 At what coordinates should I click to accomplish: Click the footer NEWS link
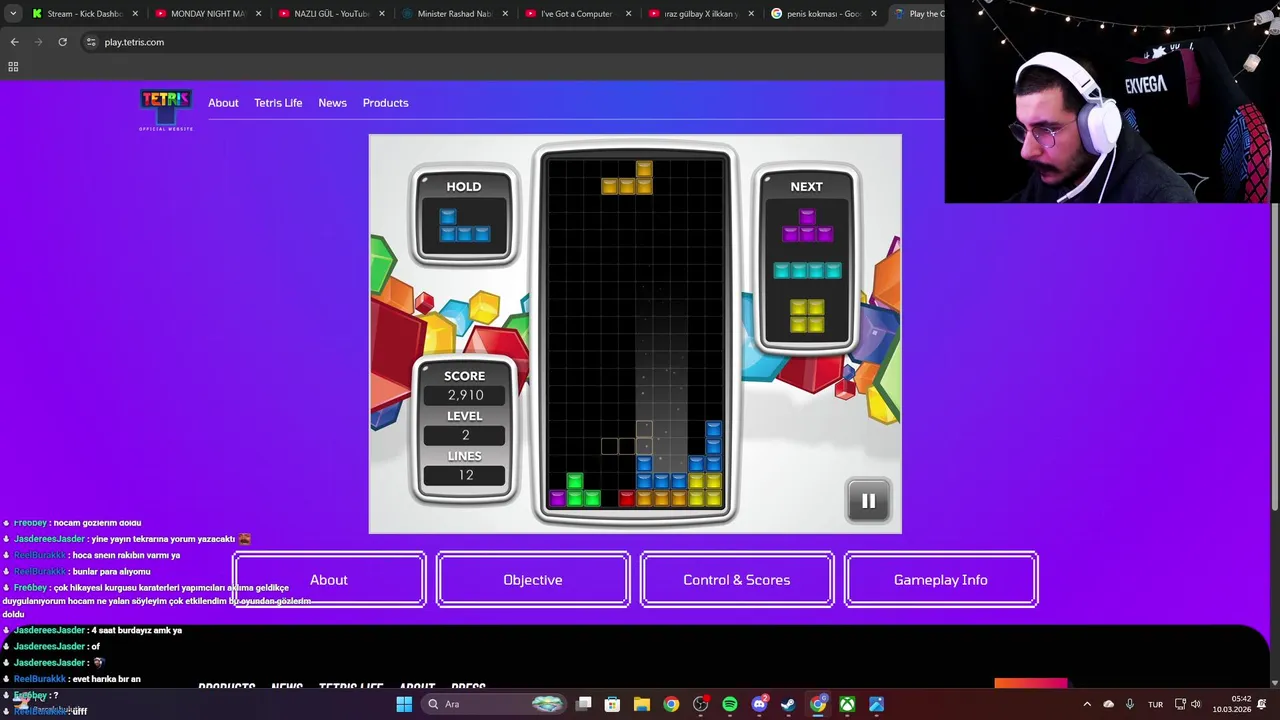click(x=287, y=687)
